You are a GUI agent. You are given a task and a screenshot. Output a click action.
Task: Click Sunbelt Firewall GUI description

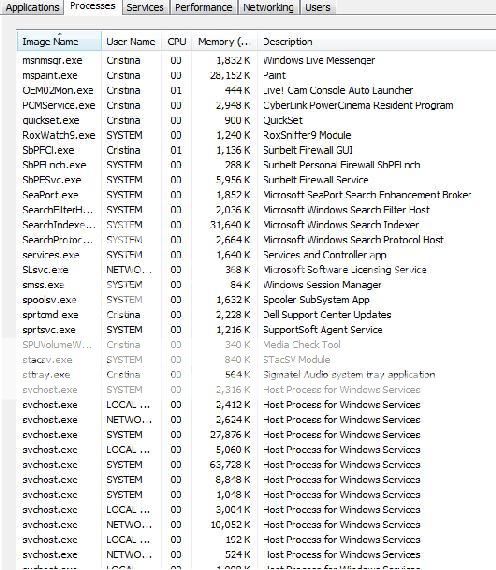308,150
